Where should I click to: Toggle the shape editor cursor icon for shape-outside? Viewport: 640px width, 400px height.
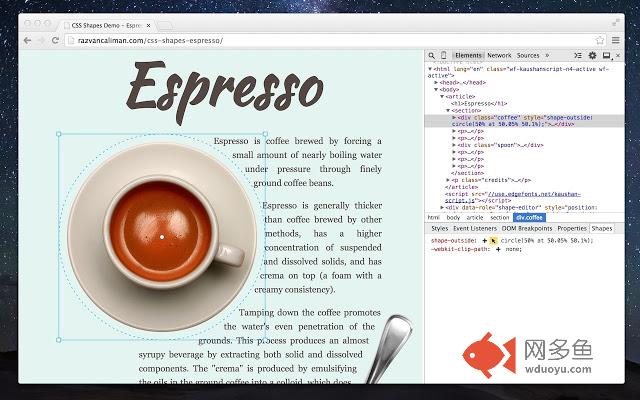[493, 241]
